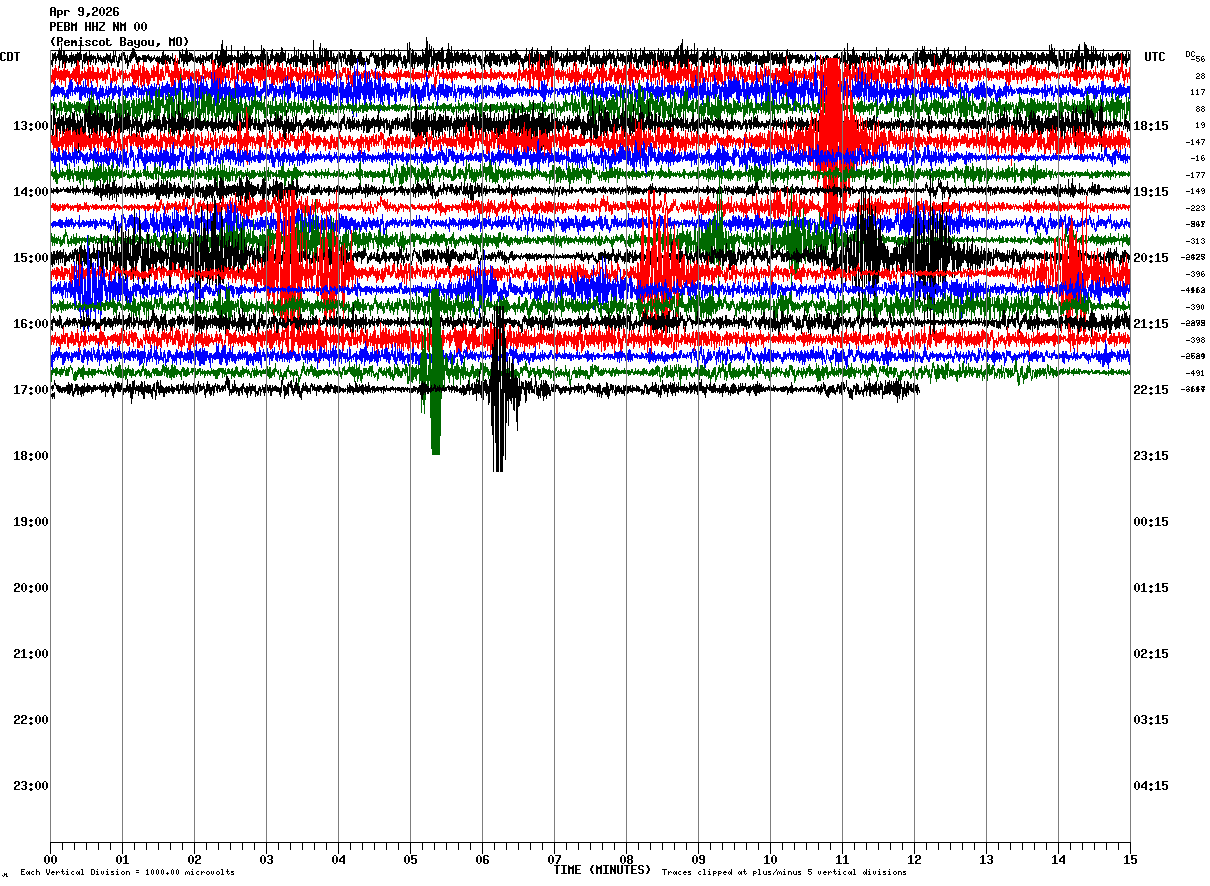Click the 20:00 CDT hour label
Image resolution: width=1210 pixels, height=886 pixels.
(x=30, y=588)
